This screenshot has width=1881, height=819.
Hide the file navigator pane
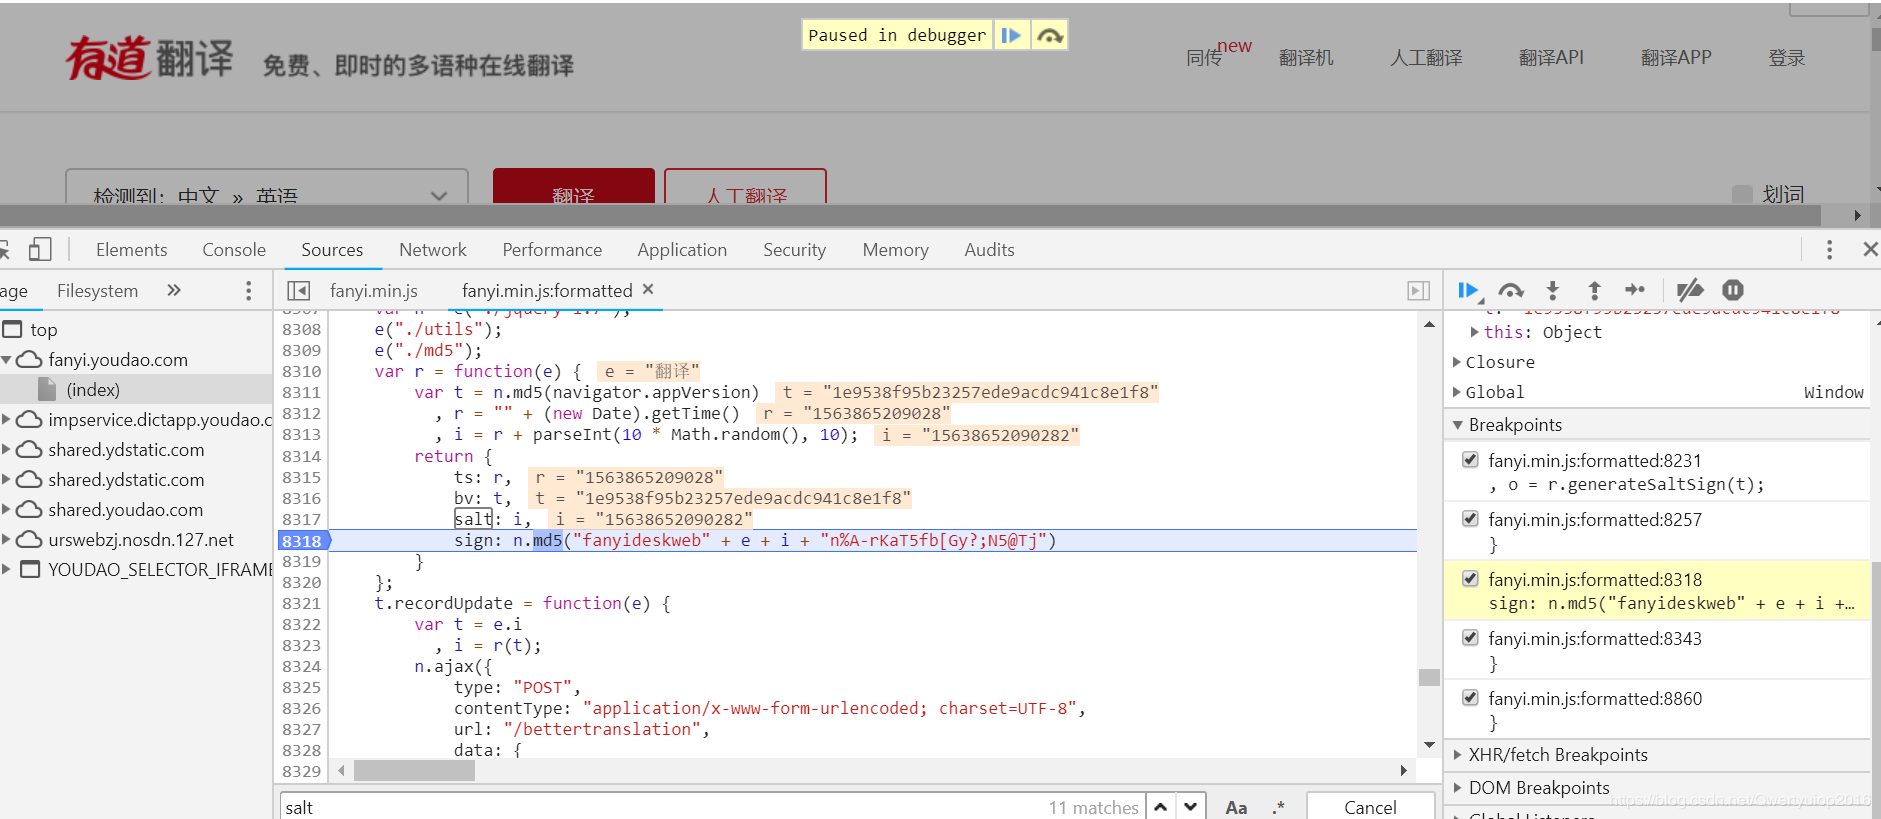click(x=298, y=290)
